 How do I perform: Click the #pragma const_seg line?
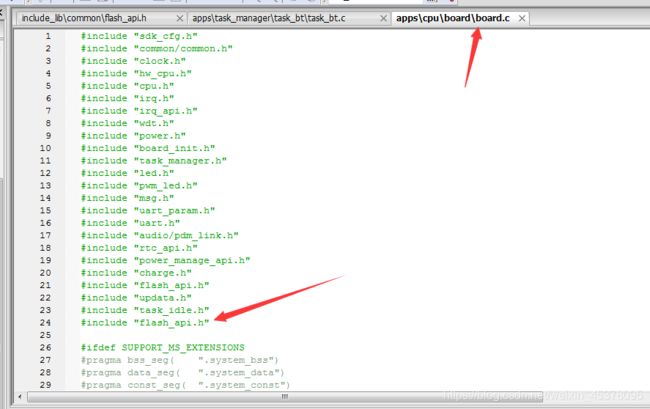click(186, 385)
